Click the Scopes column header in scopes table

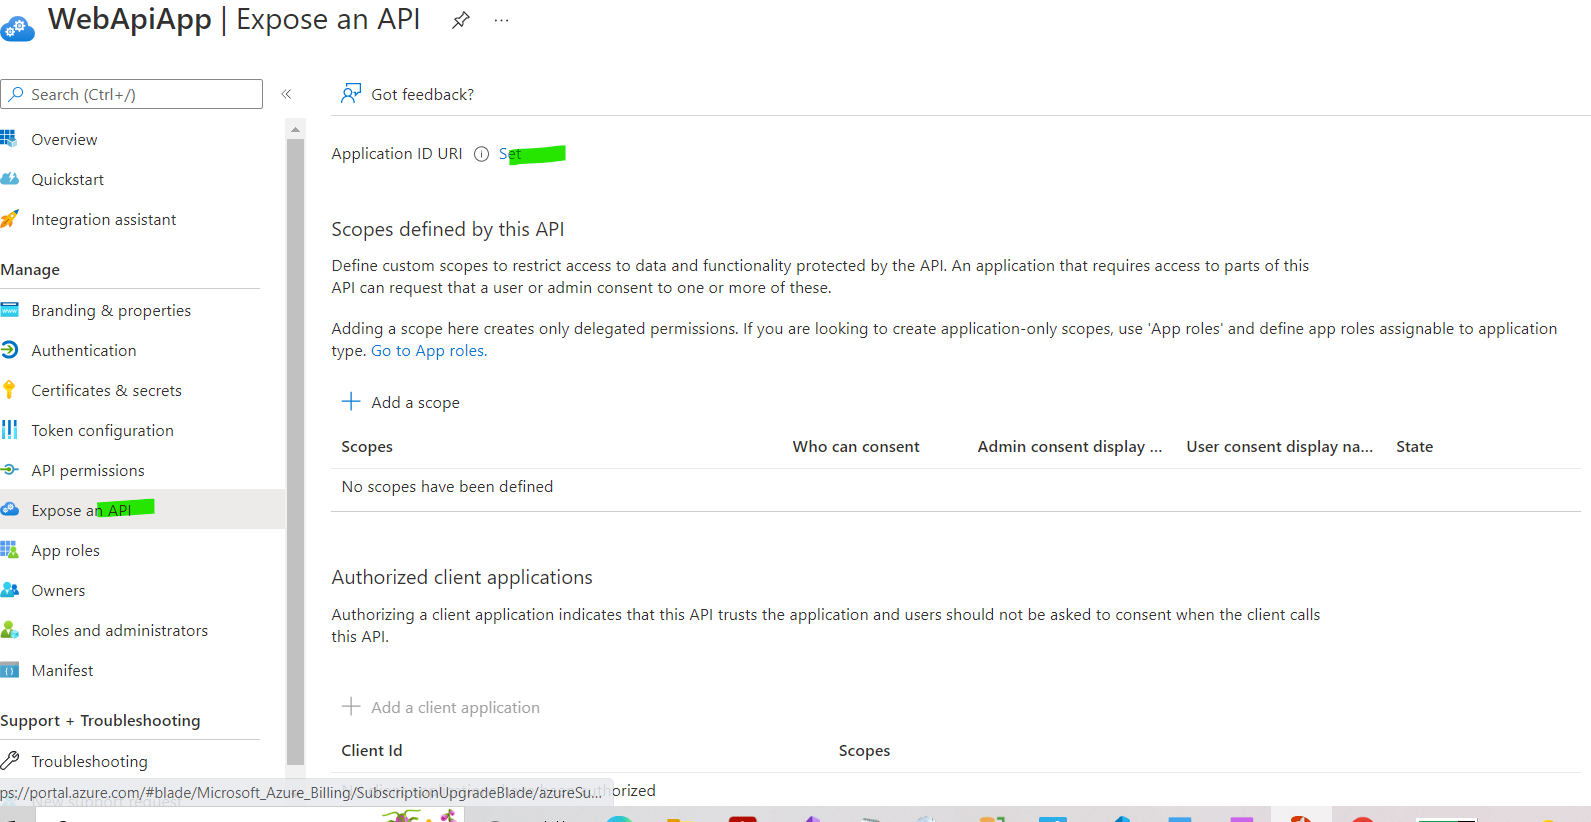pos(367,447)
